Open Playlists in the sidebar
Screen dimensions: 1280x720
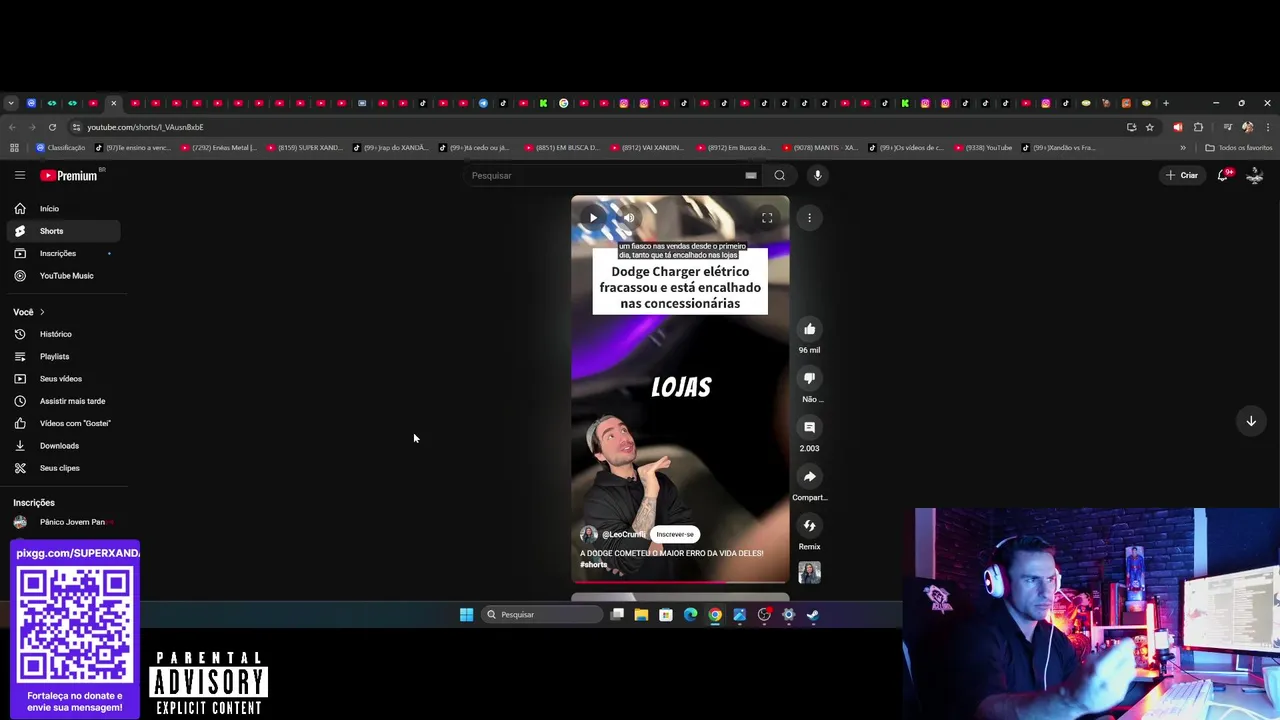coord(64,356)
